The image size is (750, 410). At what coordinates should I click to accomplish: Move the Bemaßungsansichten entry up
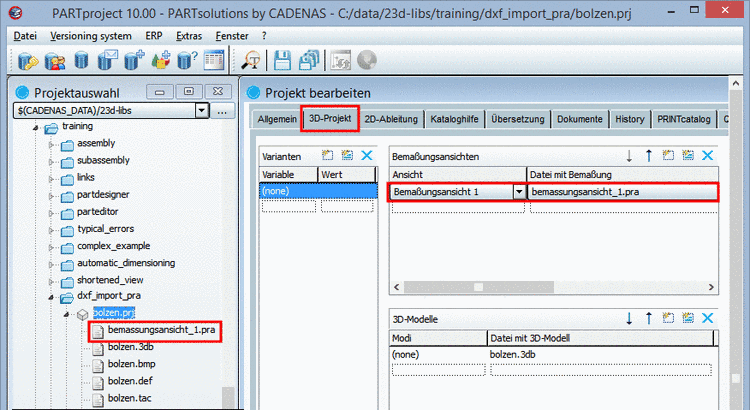click(x=649, y=156)
